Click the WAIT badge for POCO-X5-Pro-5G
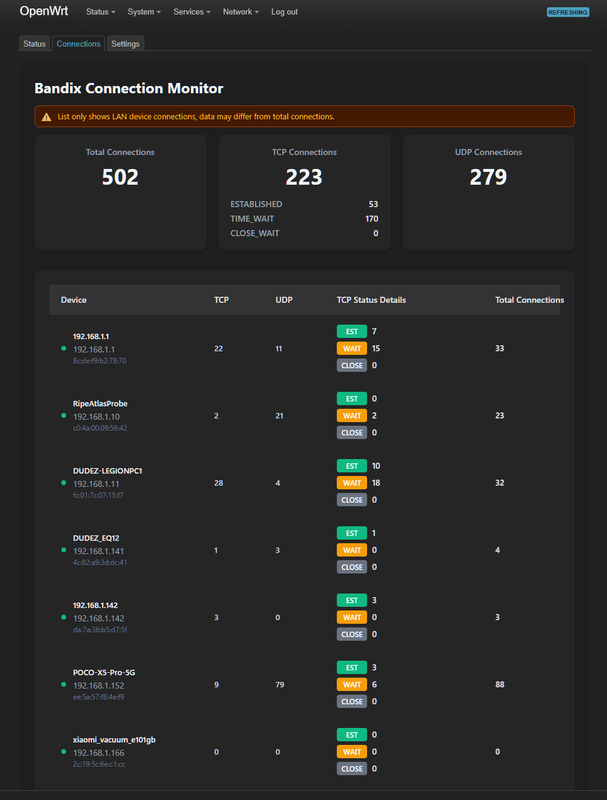The height and width of the screenshot is (800, 607). (x=352, y=685)
